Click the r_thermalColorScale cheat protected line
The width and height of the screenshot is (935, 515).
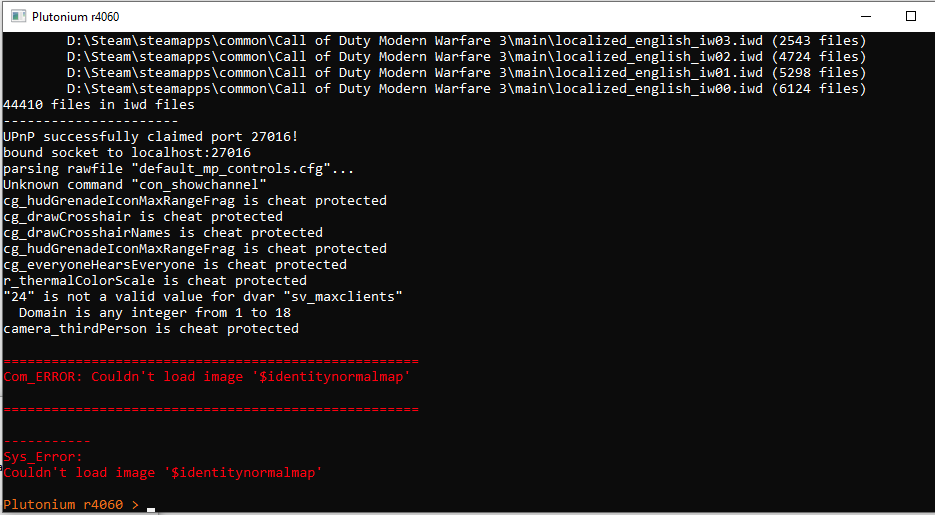coord(155,281)
